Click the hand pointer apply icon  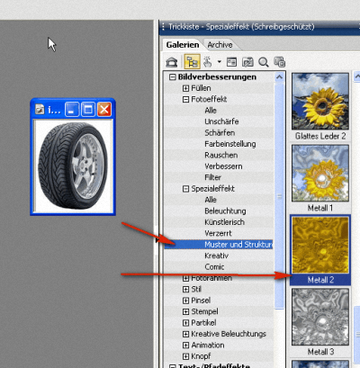208,62
